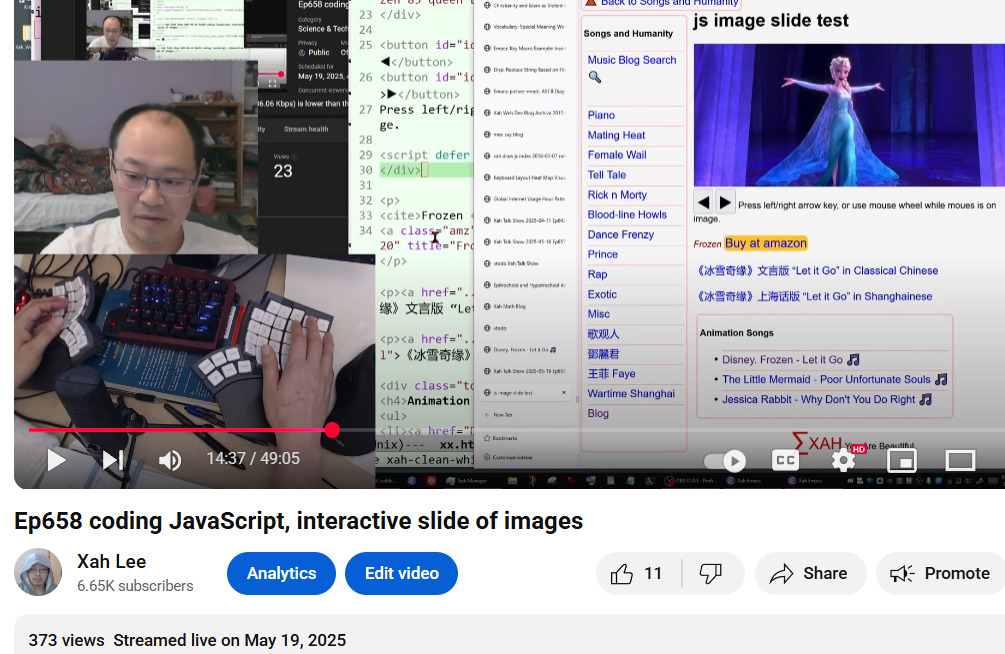Viewport: 1005px width, 654px height.
Task: Click the 14:37 / 49:05 time display
Action: pyautogui.click(x=253, y=458)
